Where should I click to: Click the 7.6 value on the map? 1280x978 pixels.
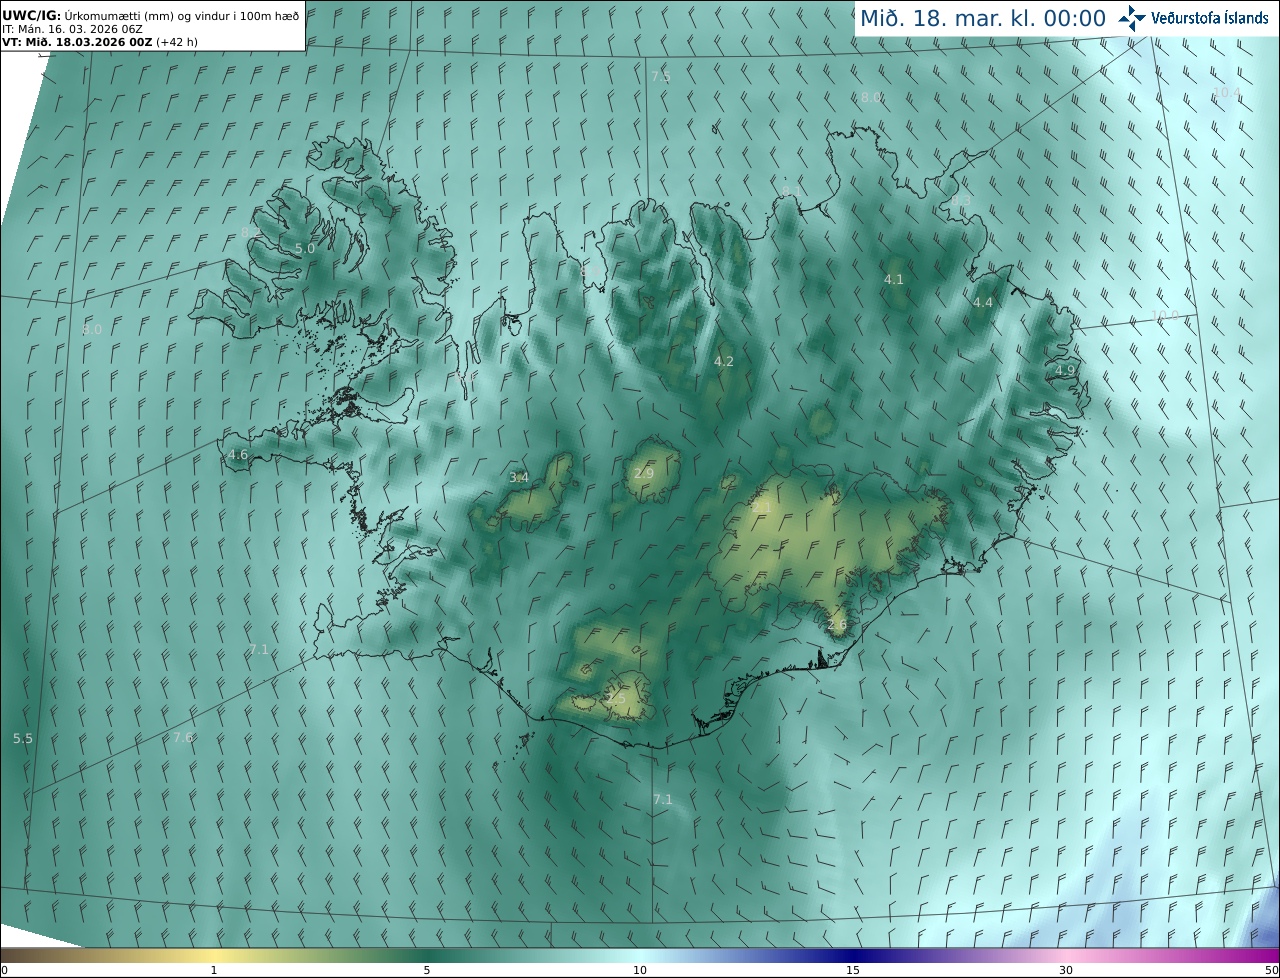(183, 737)
